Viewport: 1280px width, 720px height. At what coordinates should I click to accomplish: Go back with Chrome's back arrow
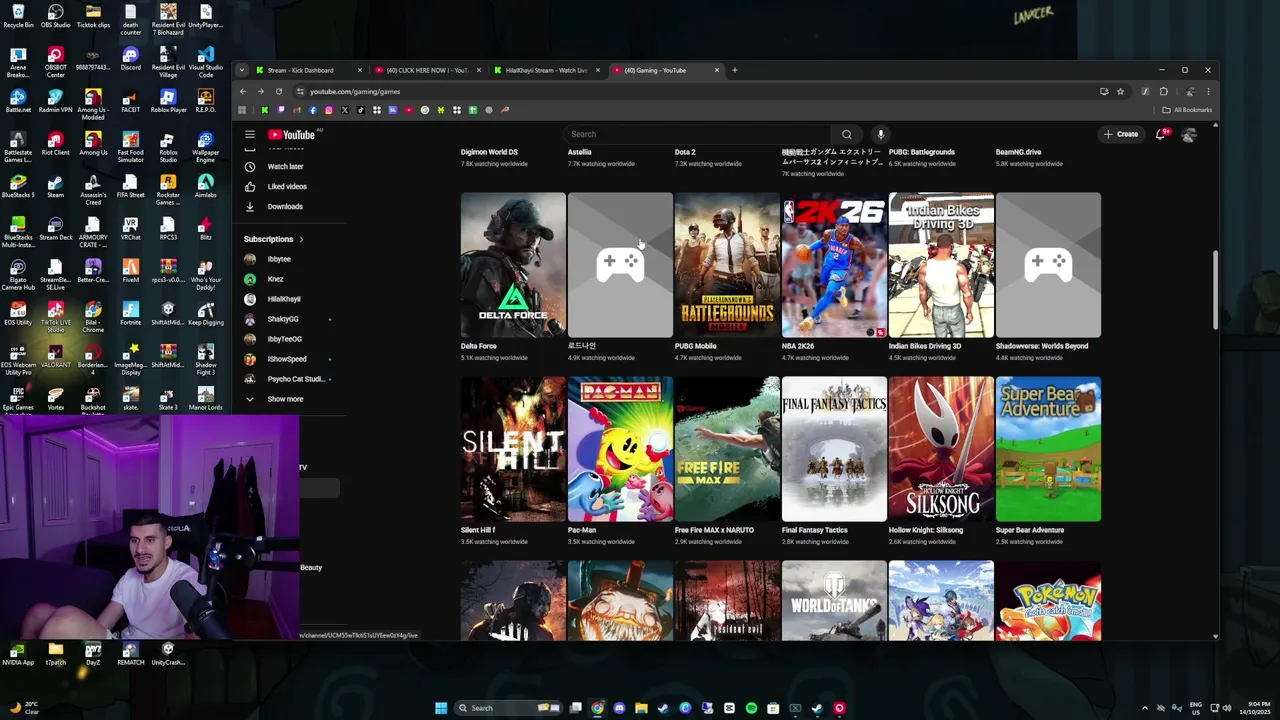[x=243, y=91]
